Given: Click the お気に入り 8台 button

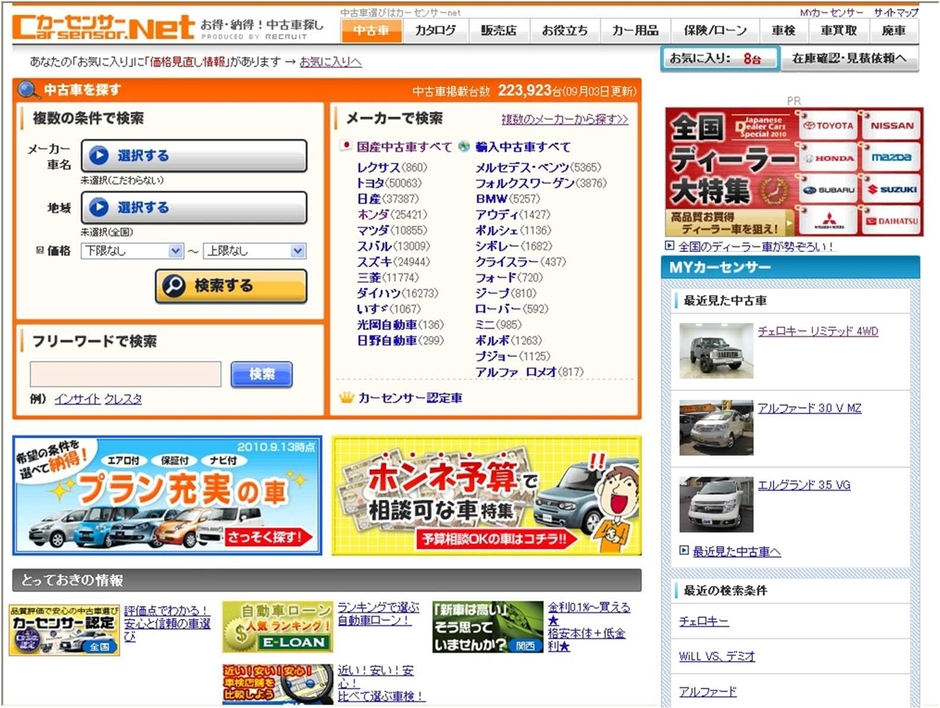Looking at the screenshot, I should click(720, 59).
